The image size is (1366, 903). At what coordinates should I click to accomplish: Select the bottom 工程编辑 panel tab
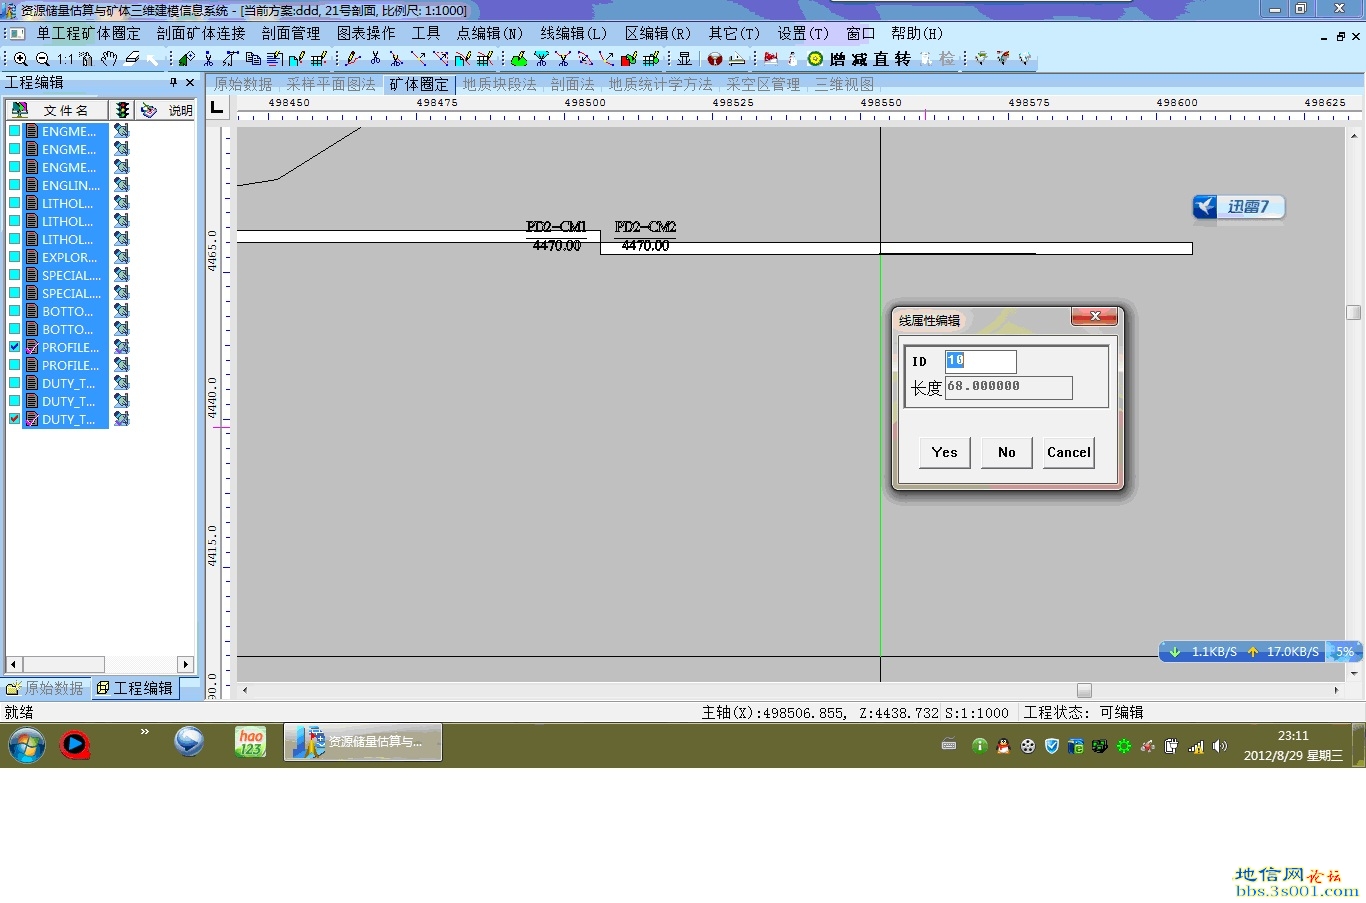[135, 688]
